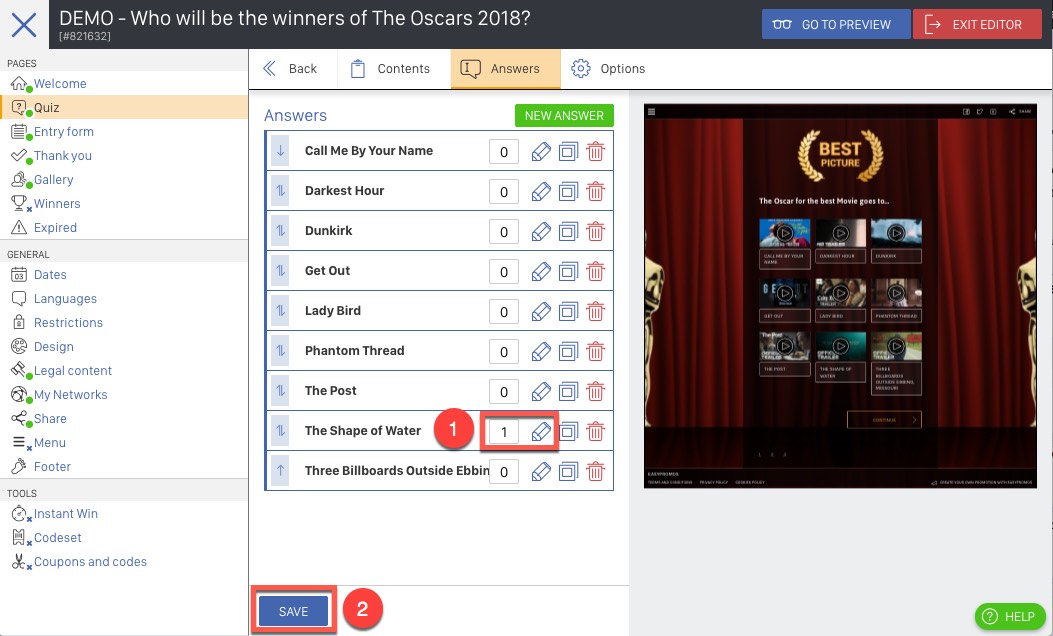Edit the Call Me By Your Name answer
The height and width of the screenshot is (636, 1053).
(x=541, y=152)
